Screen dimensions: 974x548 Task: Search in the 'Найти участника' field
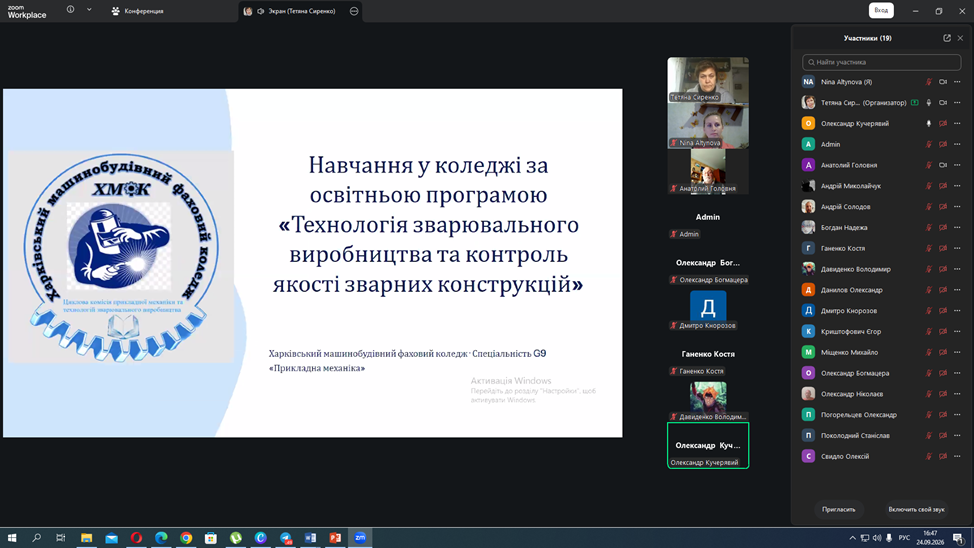tap(881, 62)
